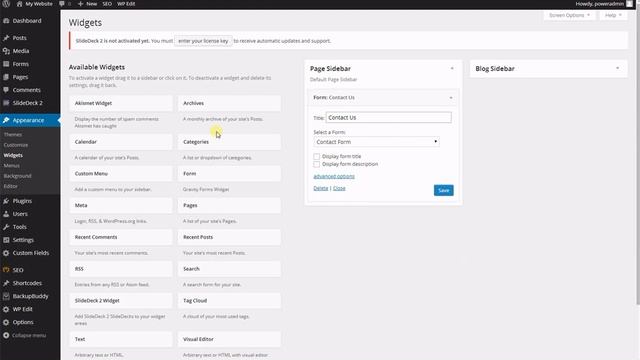
Task: Click the Shortcodes icon in sidebar
Action: [6, 283]
